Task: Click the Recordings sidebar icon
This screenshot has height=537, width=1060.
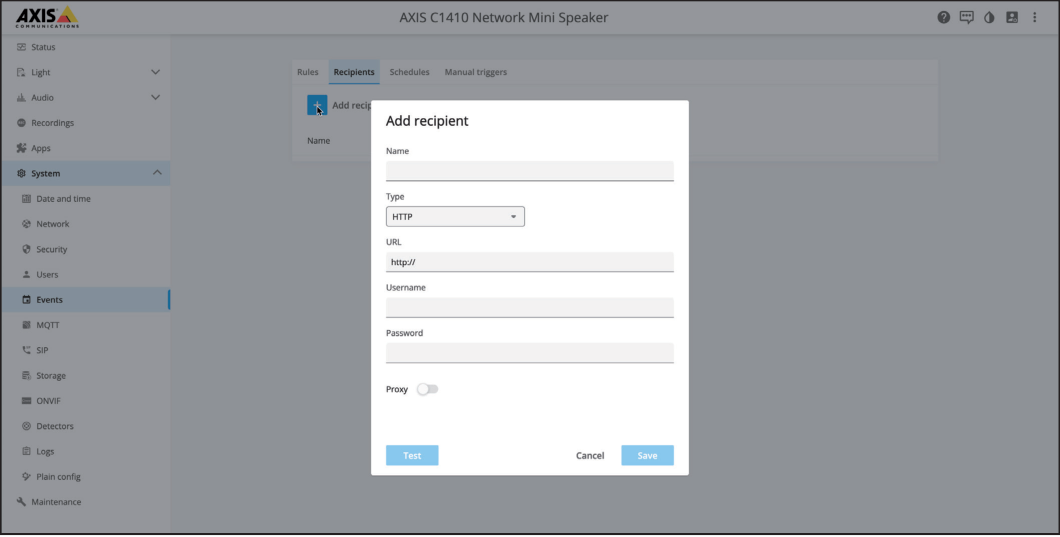Action: coord(21,123)
